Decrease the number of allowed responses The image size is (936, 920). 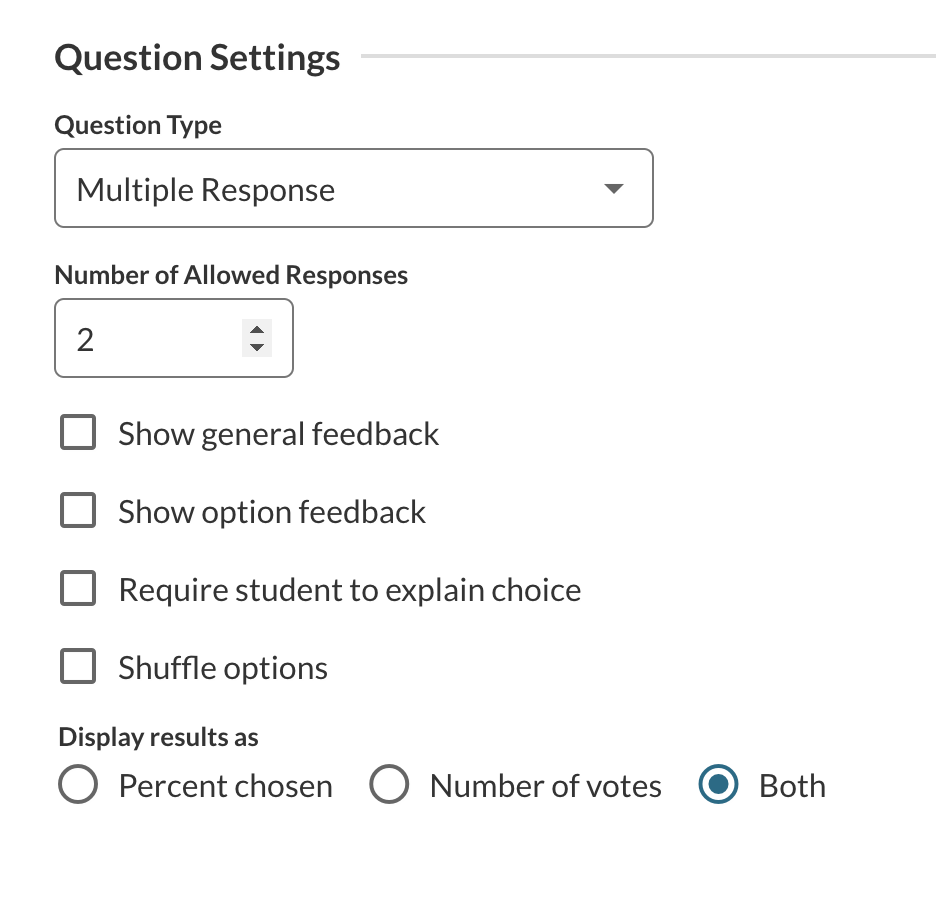click(x=257, y=348)
